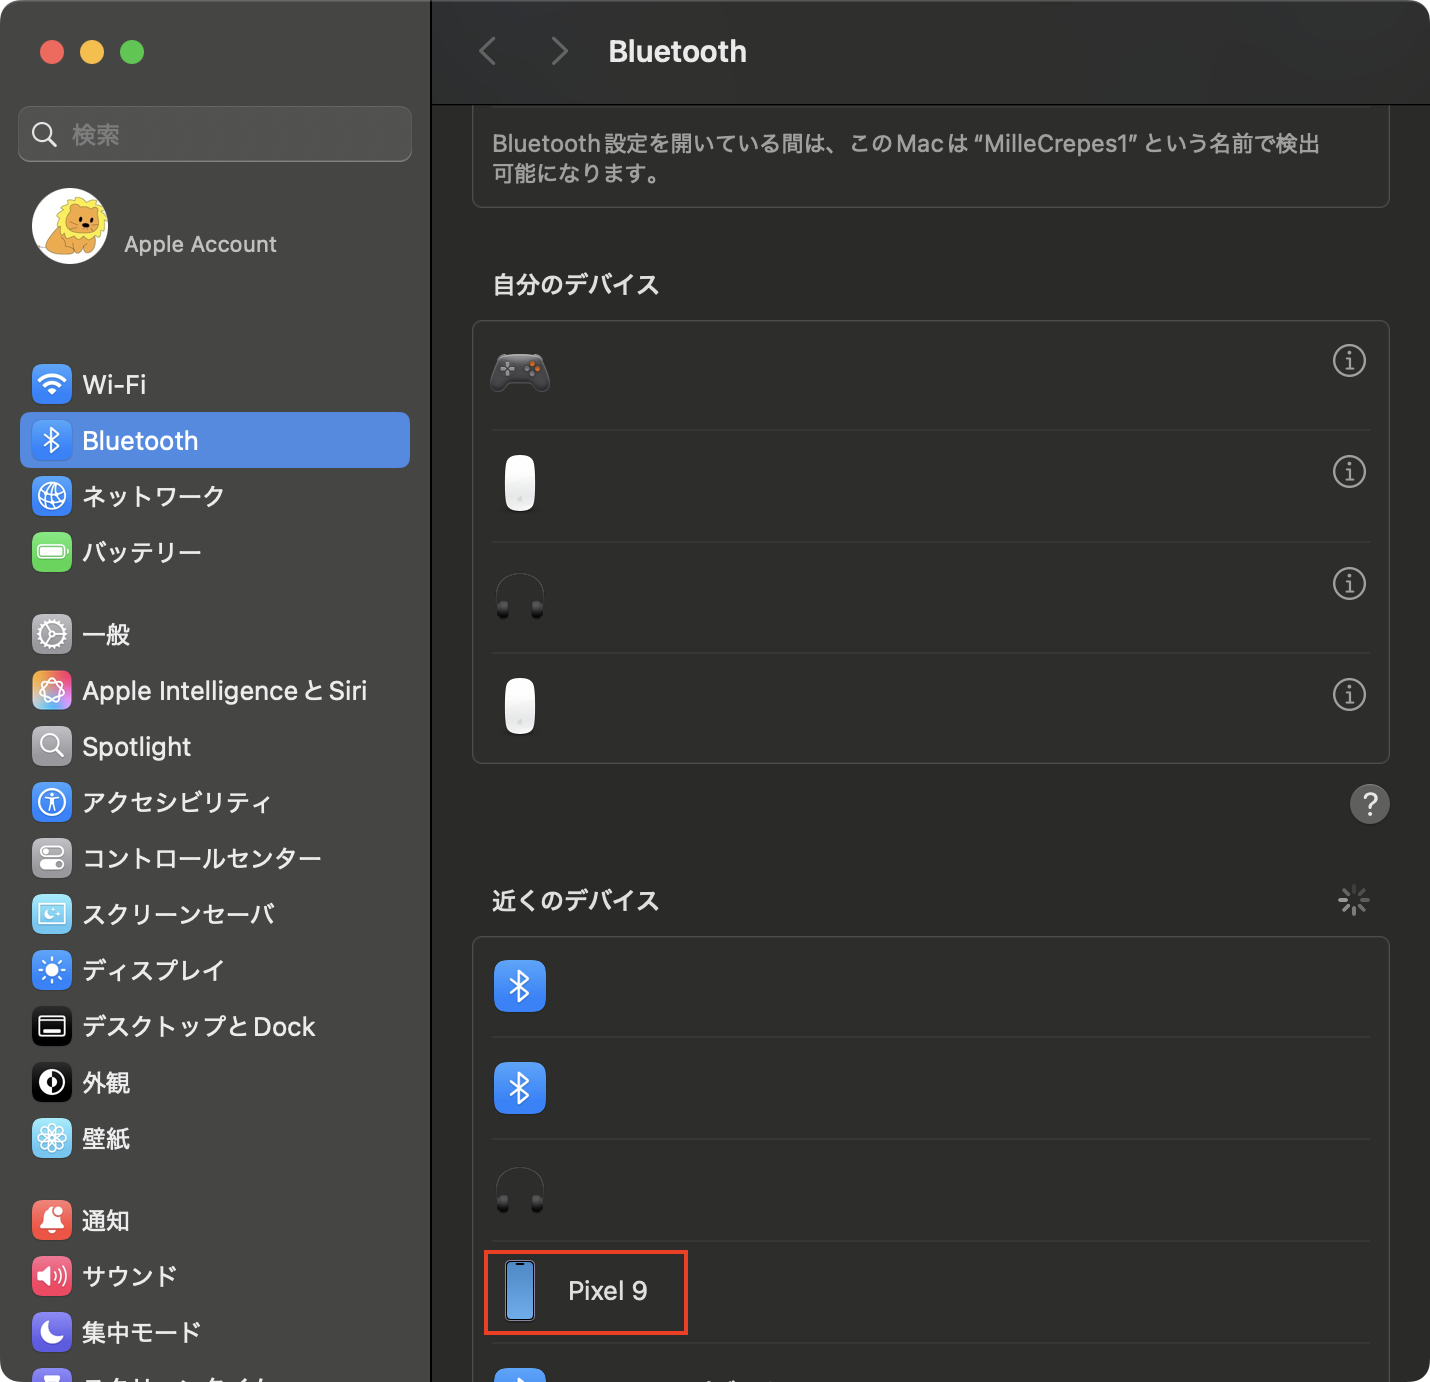Image resolution: width=1430 pixels, height=1382 pixels.
Task: Click the search field in the sidebar
Action: (x=215, y=134)
